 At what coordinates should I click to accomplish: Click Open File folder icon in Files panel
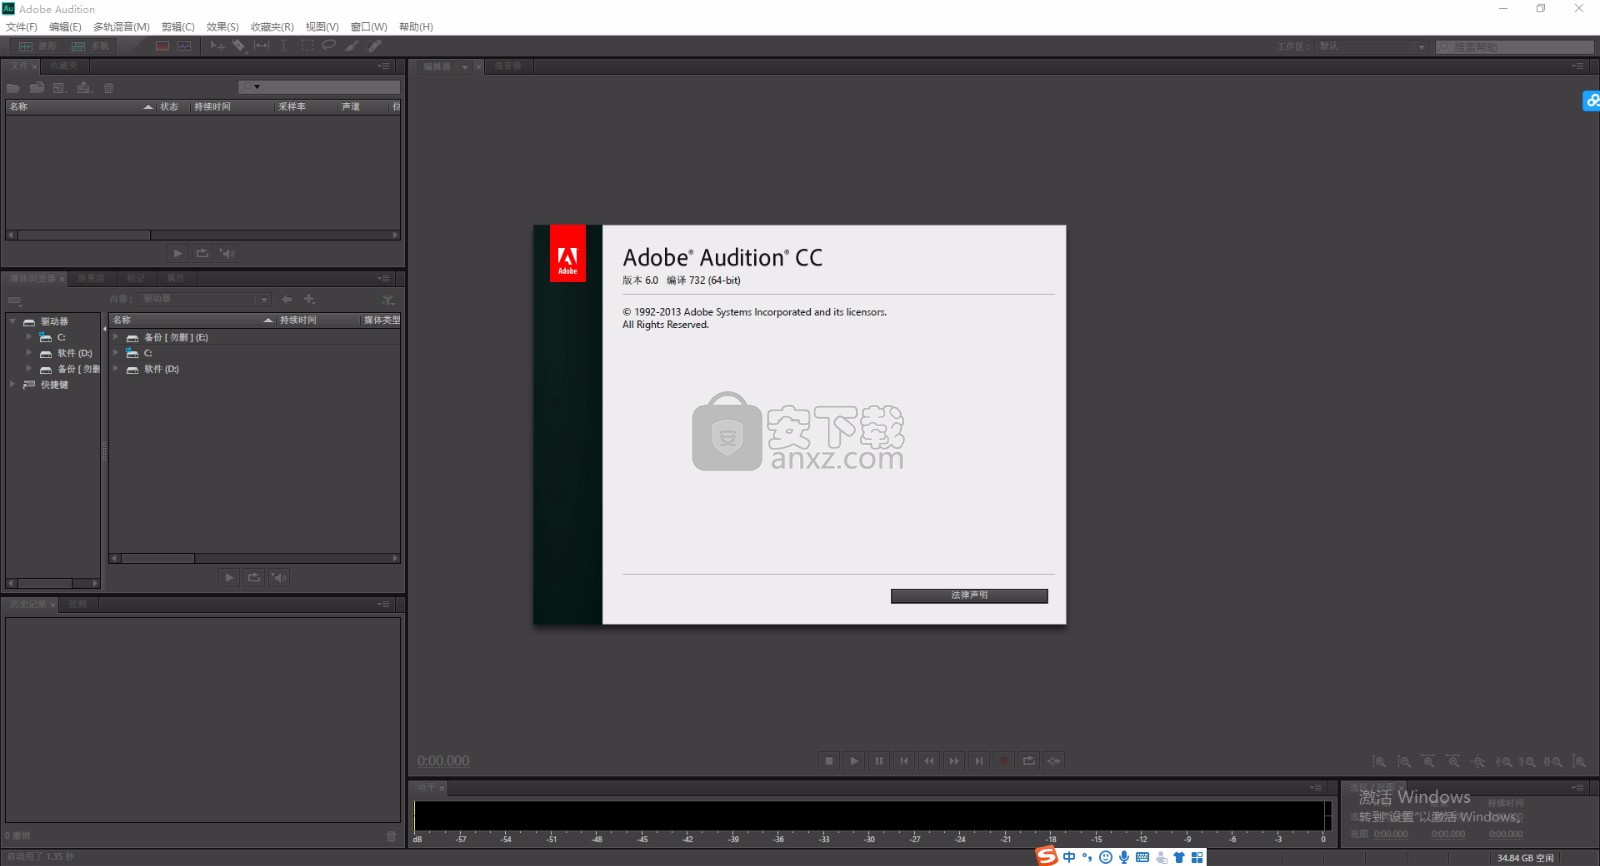[13, 88]
